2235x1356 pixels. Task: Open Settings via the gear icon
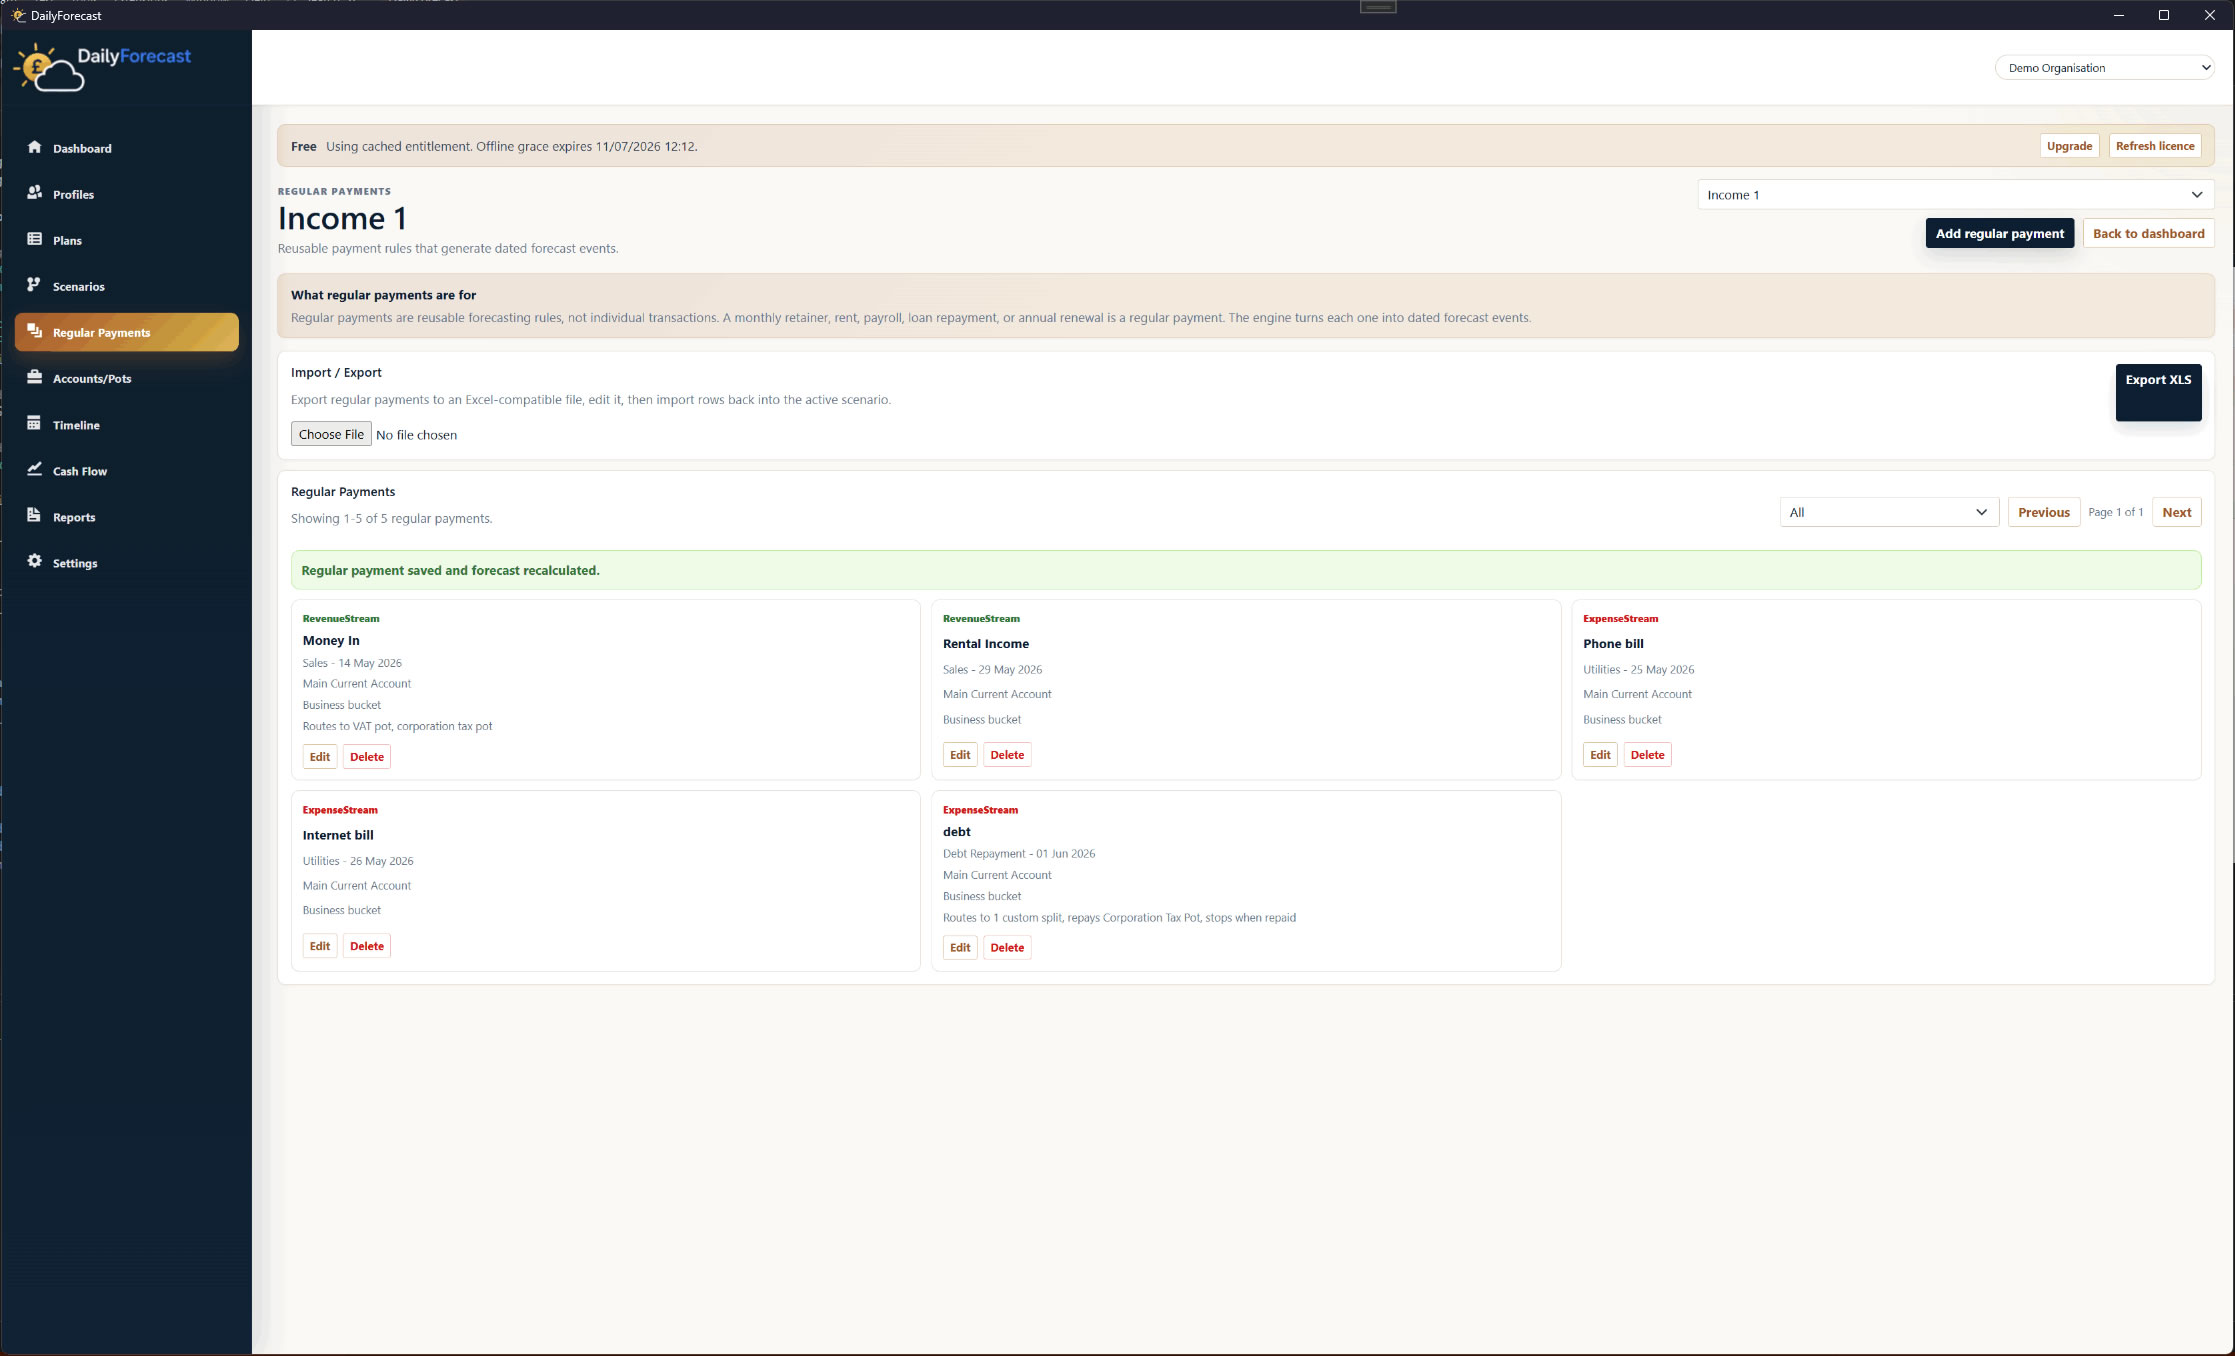click(x=35, y=561)
